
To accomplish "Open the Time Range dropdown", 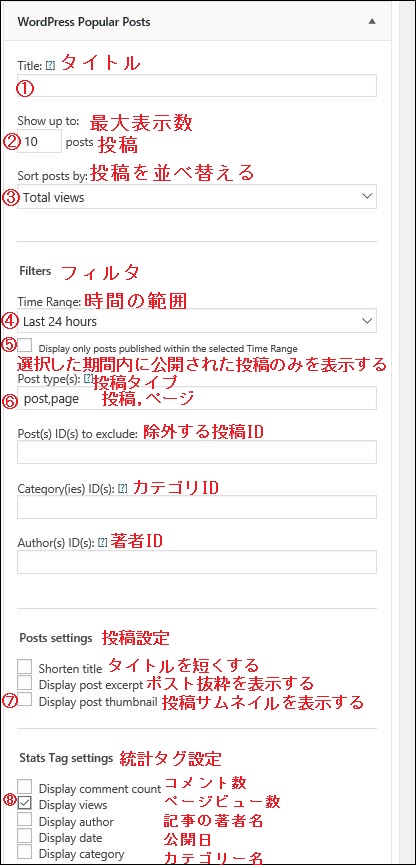I will 197,321.
